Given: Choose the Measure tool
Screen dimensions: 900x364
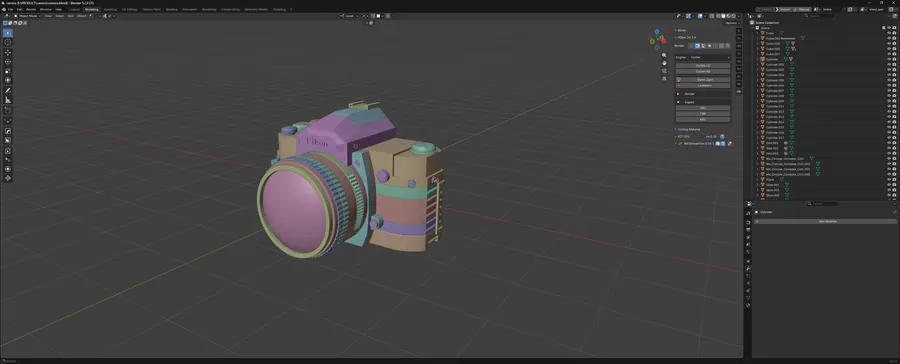Looking at the screenshot, I should 7,100.
